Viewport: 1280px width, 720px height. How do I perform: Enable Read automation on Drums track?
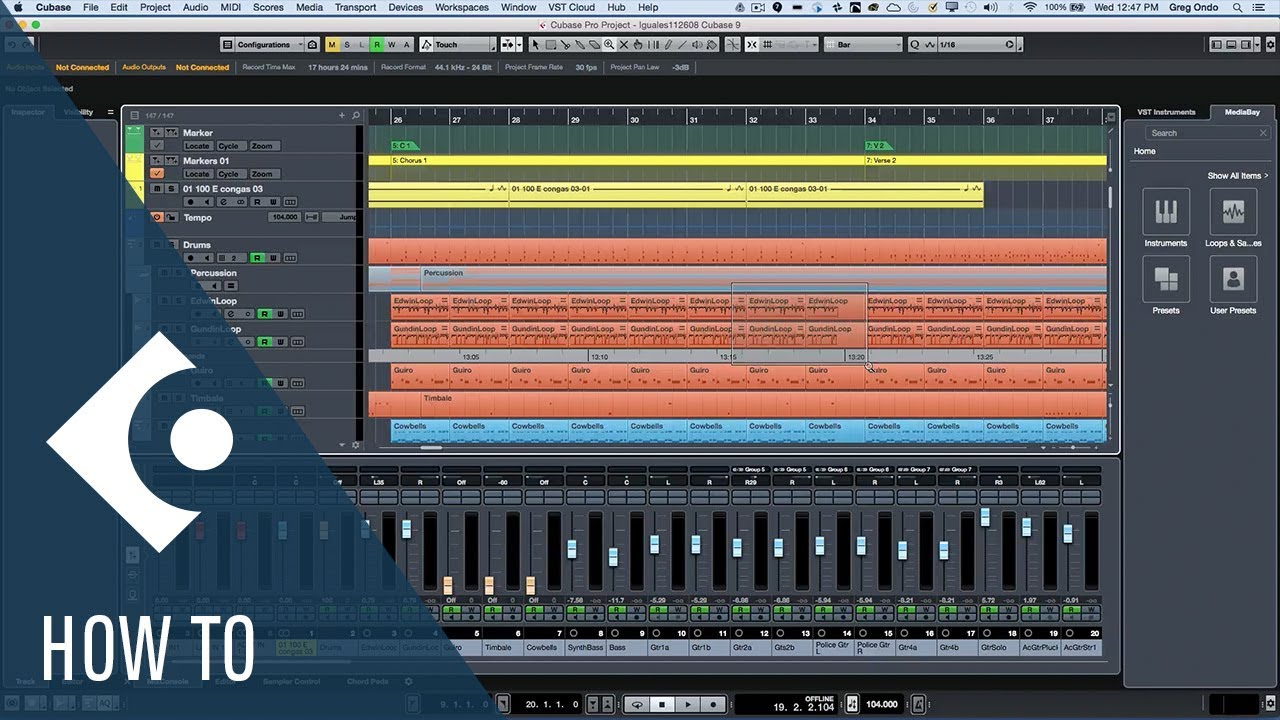pos(256,258)
